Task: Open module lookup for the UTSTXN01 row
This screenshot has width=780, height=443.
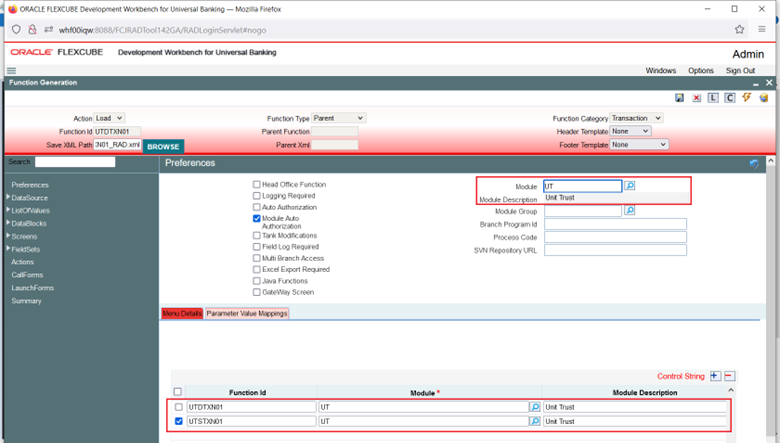Action: coord(535,421)
